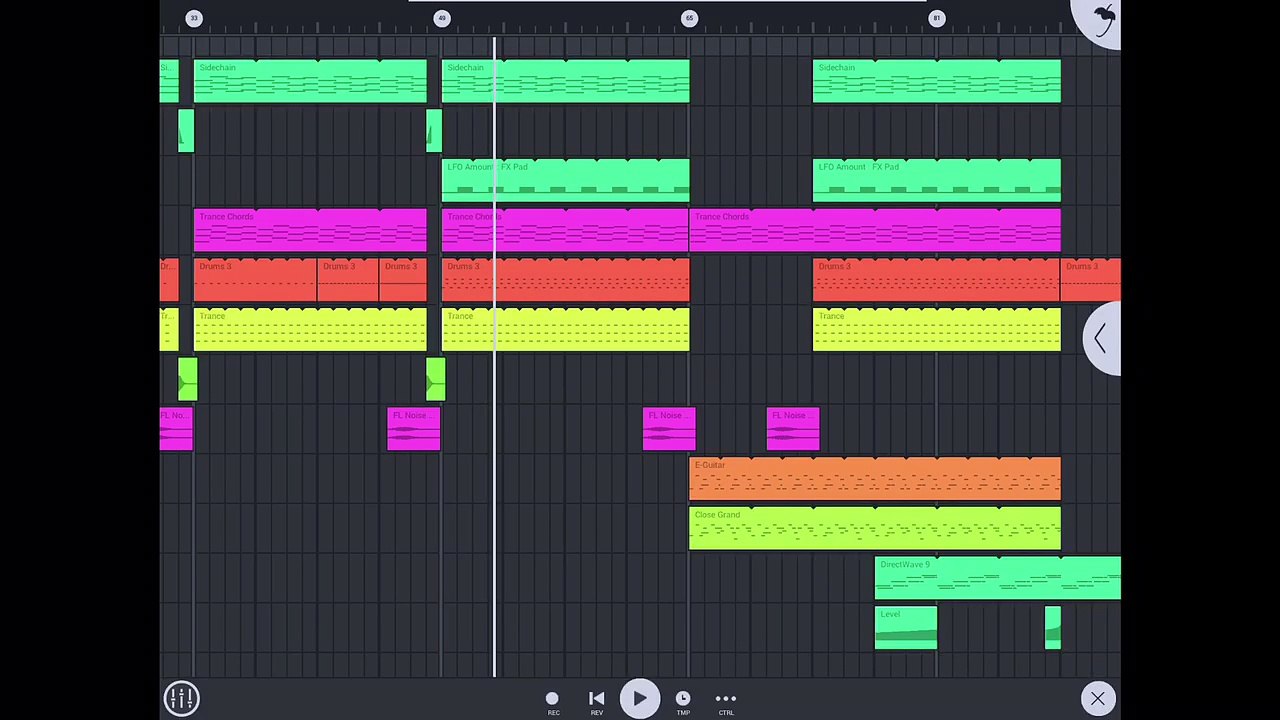Screen dimensions: 1280x720
Task: Expand the side panel chevron arrow
Action: (x=1102, y=339)
